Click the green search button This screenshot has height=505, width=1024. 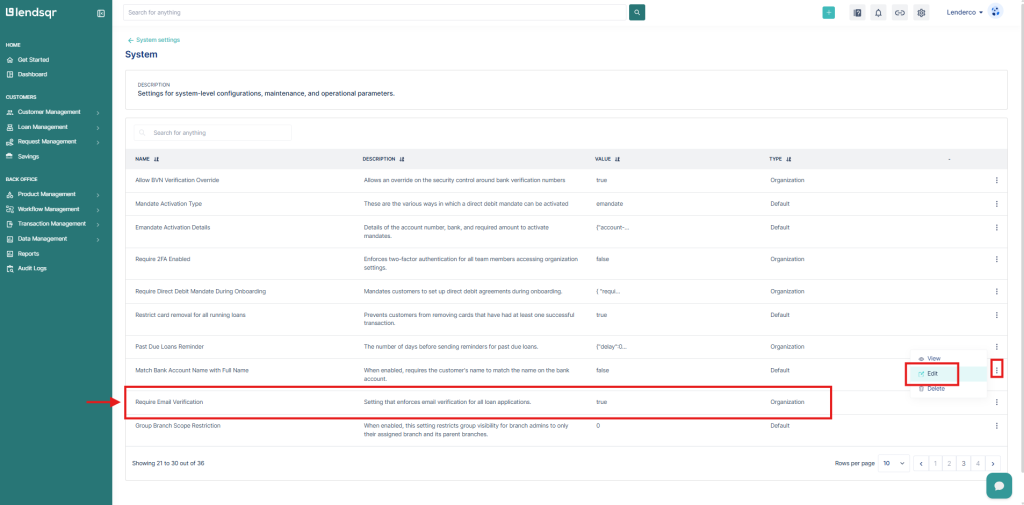tap(637, 12)
